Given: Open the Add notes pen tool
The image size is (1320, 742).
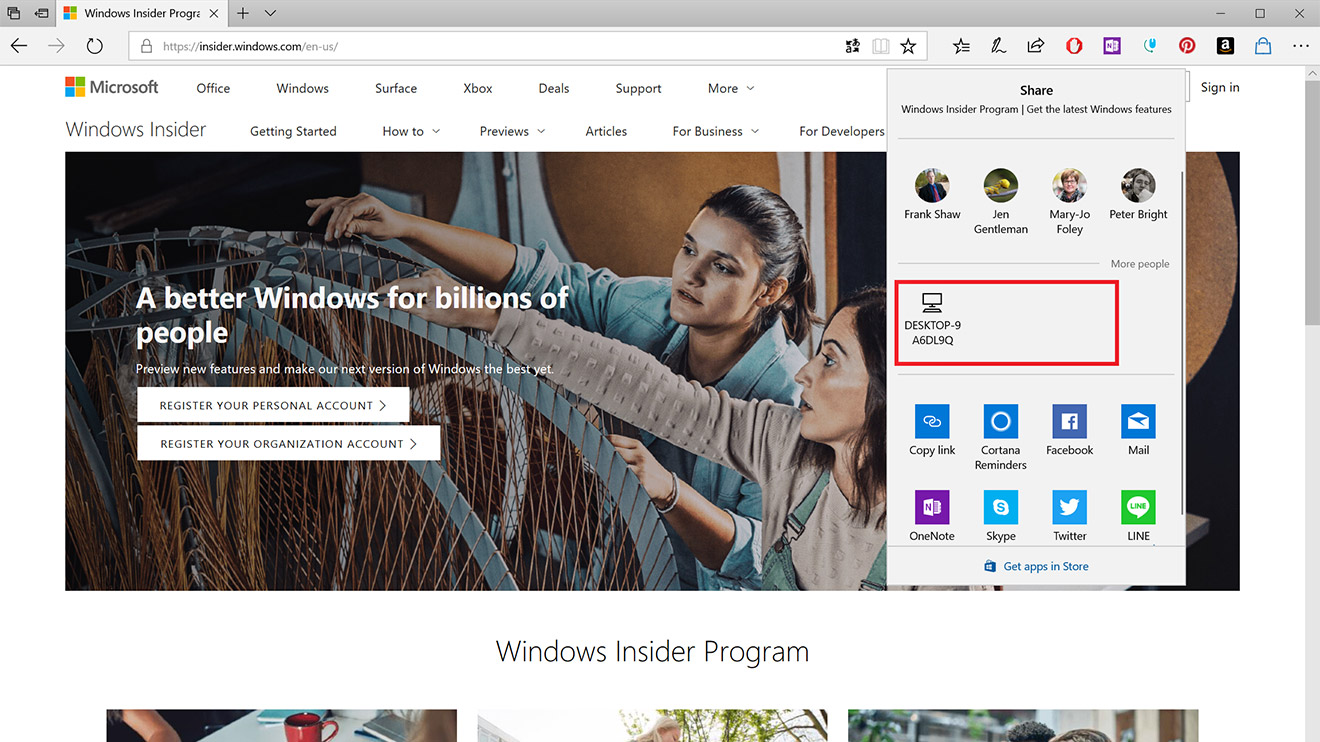Looking at the screenshot, I should point(998,46).
